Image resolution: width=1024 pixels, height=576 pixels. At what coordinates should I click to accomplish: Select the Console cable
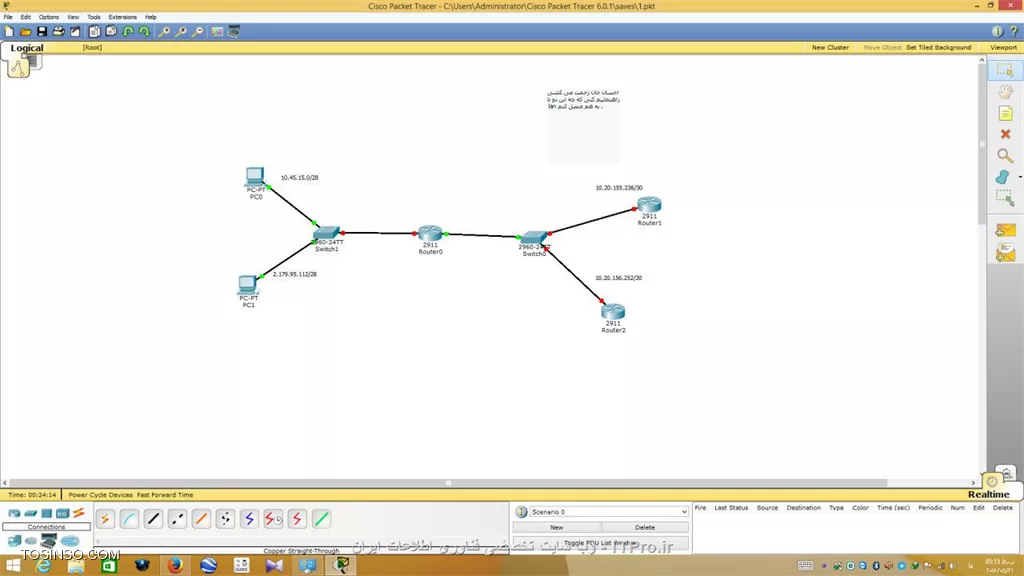129,519
